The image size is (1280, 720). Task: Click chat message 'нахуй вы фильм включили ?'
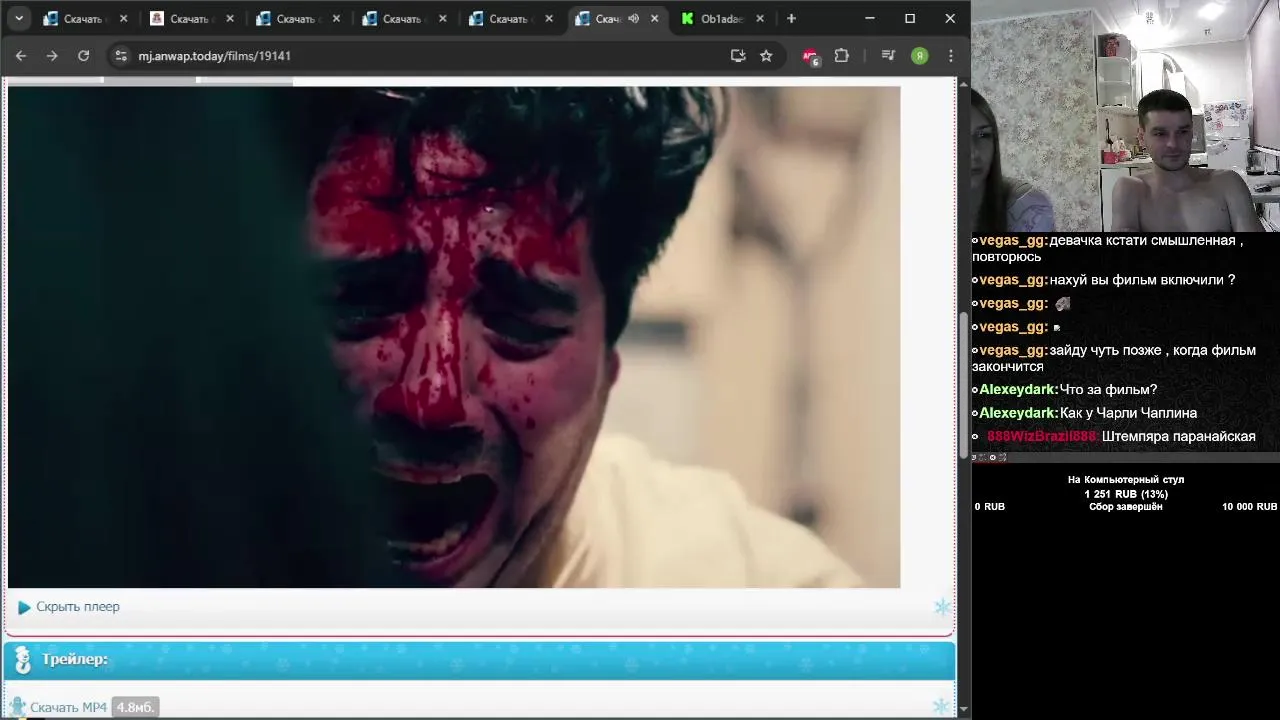(x=1142, y=280)
